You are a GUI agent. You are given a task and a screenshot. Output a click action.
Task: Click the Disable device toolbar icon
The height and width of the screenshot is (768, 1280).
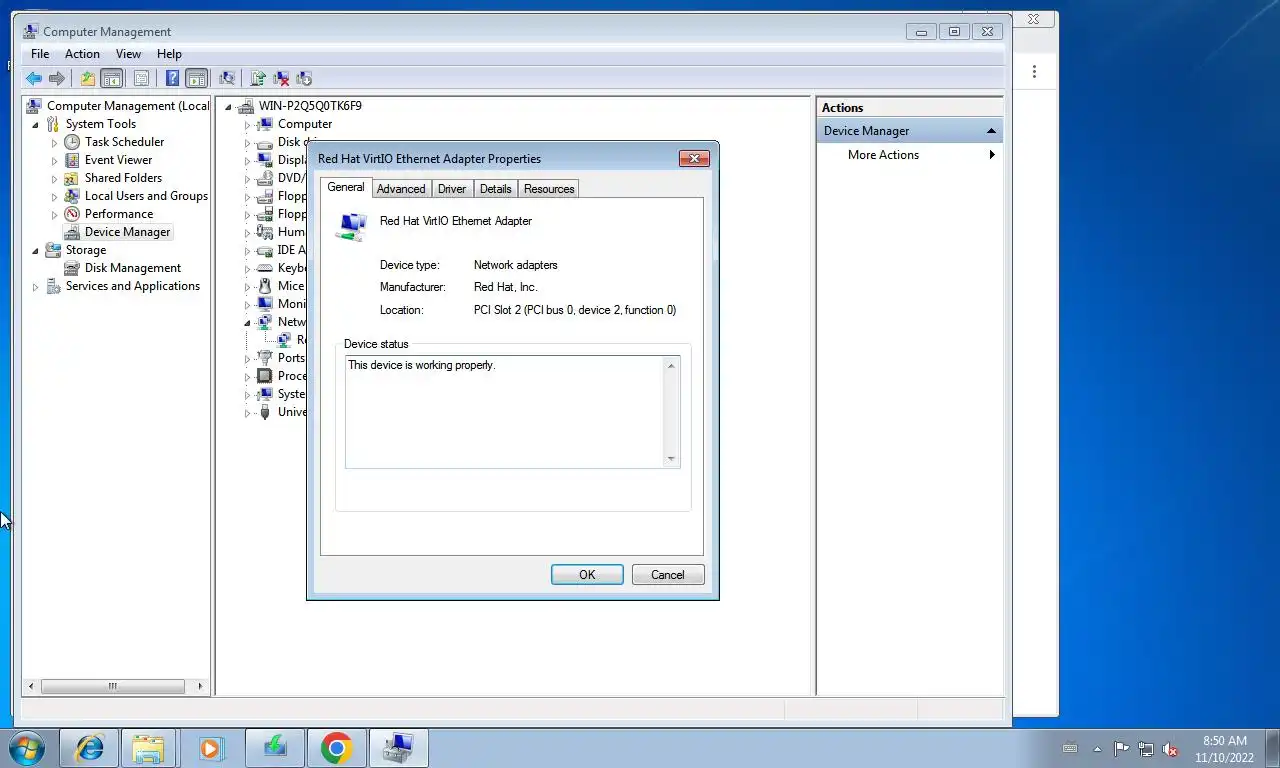[x=304, y=78]
